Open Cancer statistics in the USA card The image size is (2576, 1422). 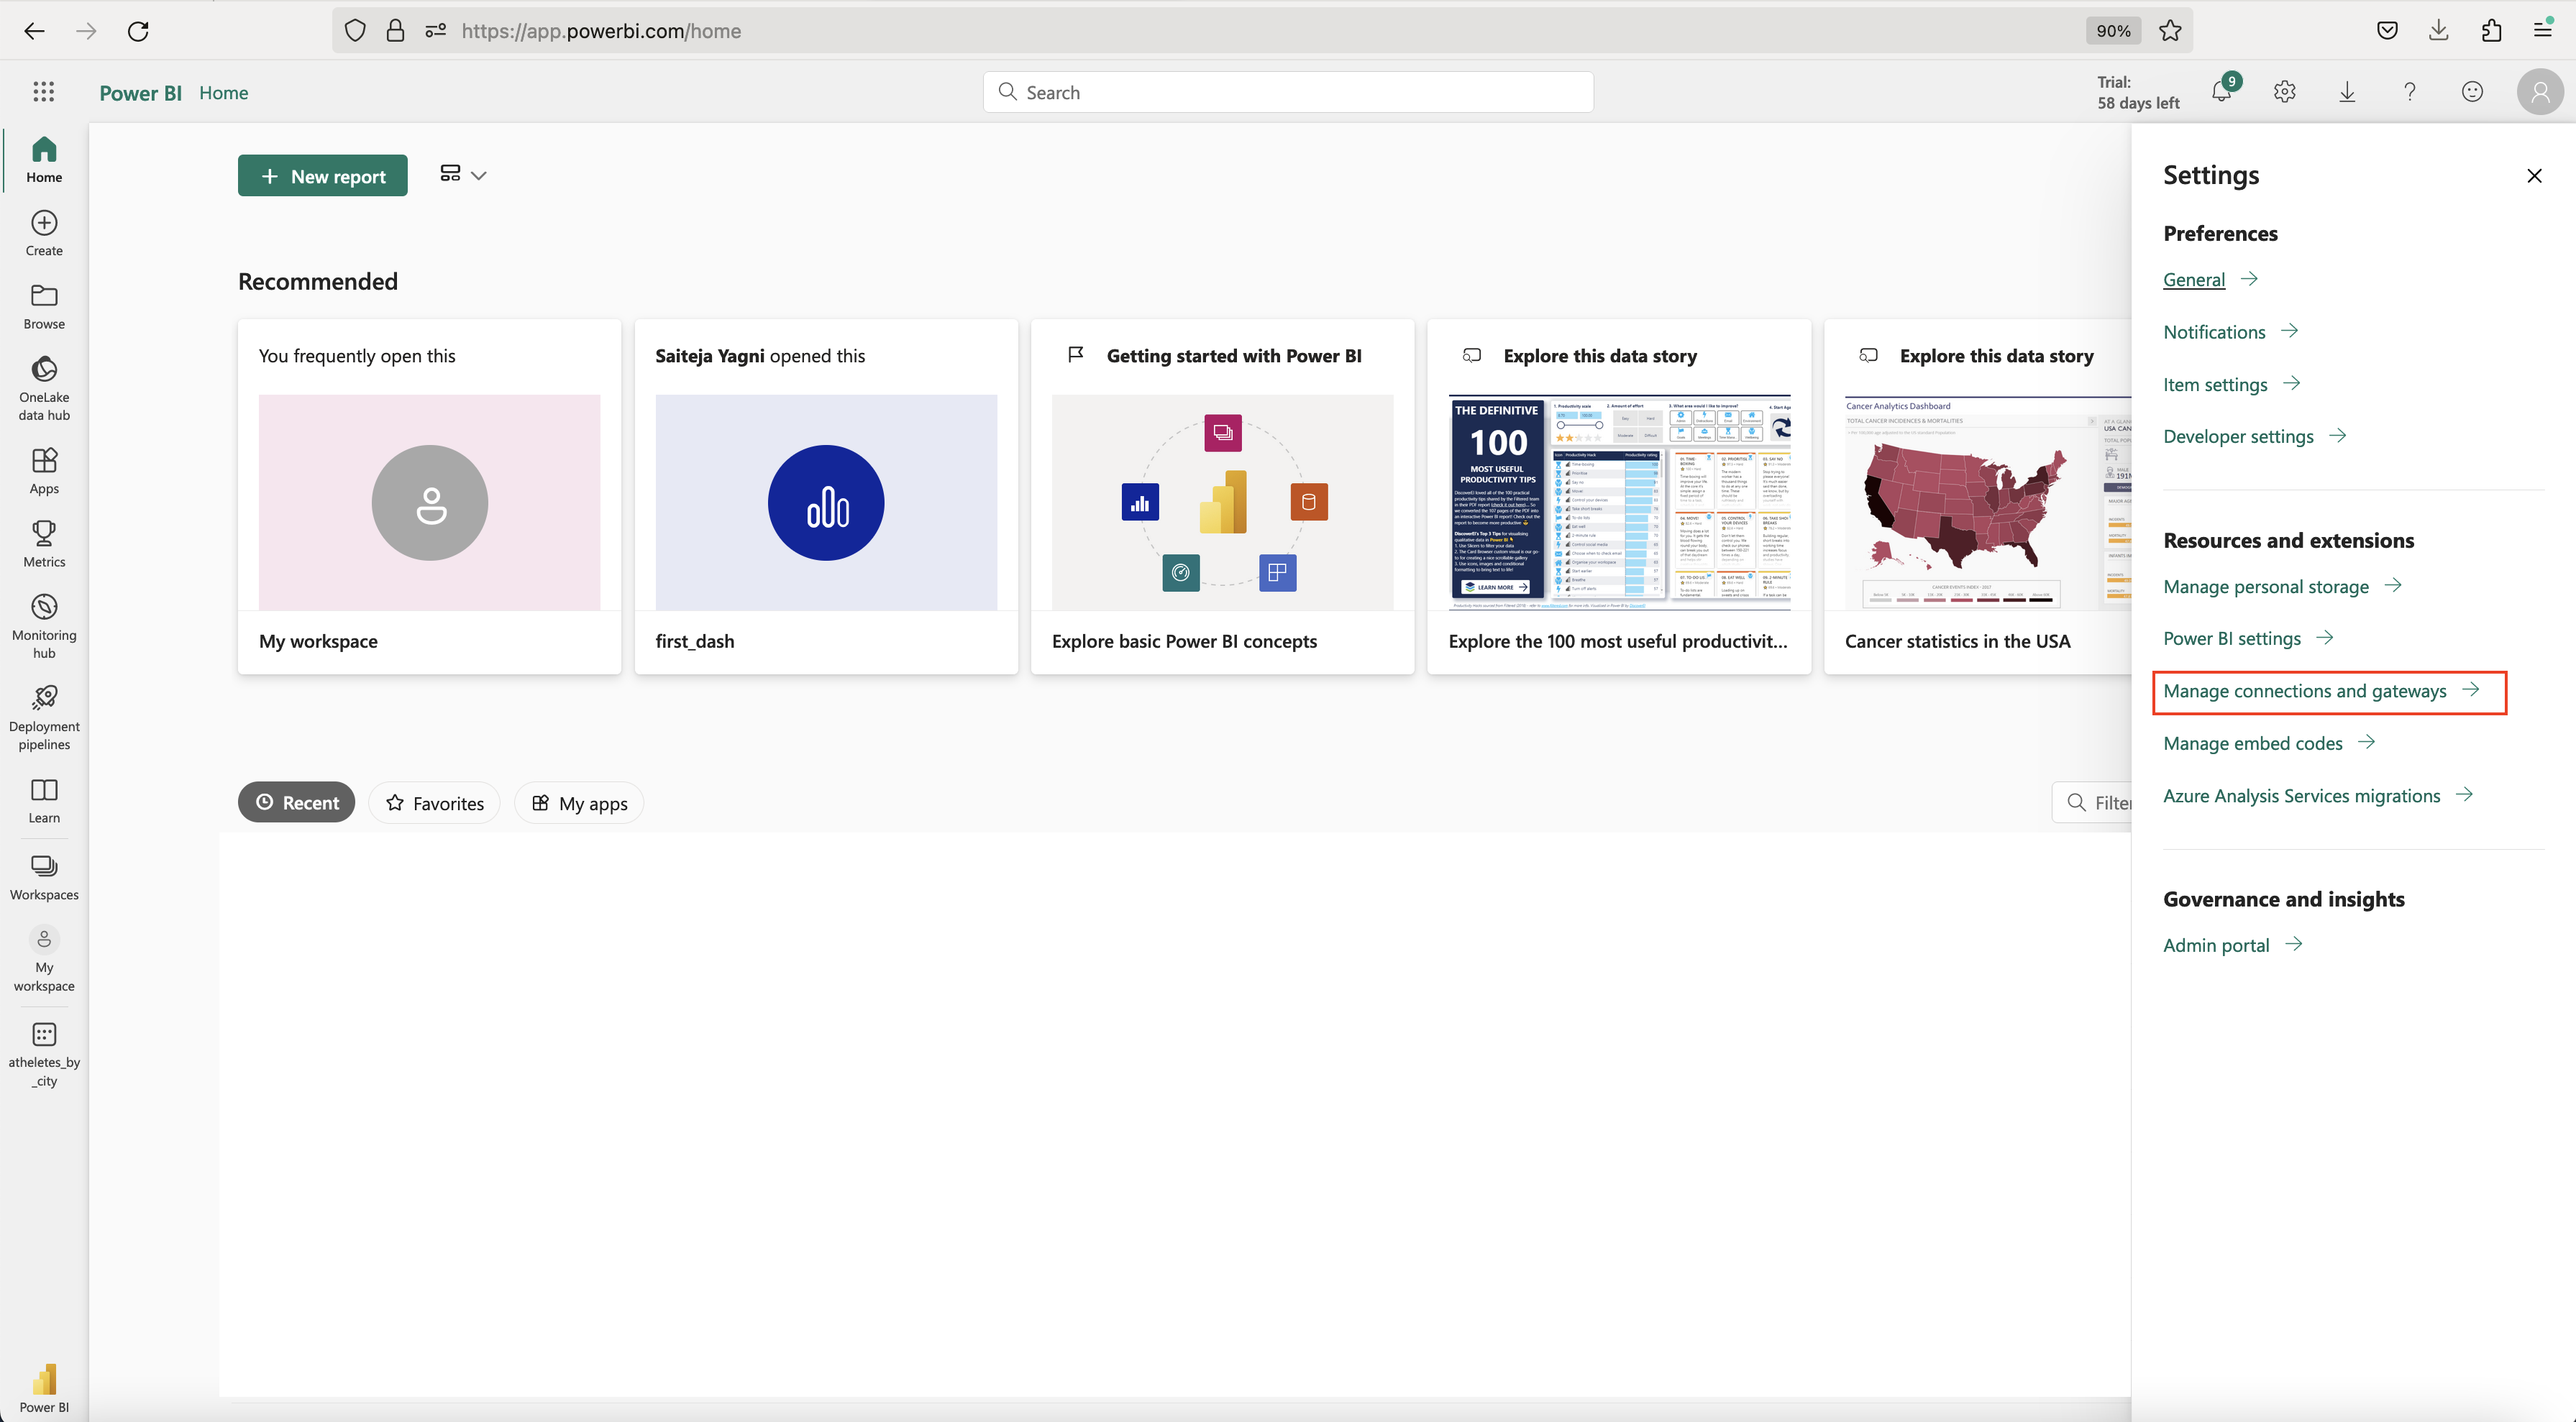pos(1978,497)
